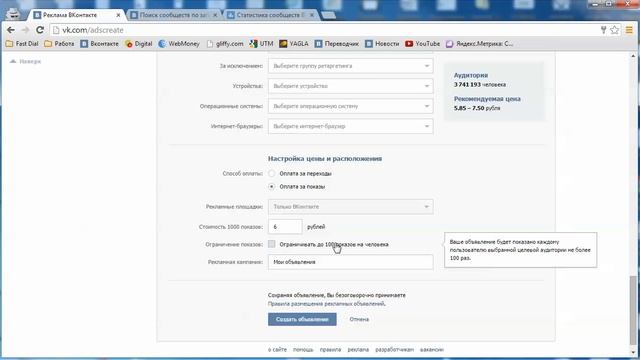Open YAGLA bookmark
This screenshot has height=360, width=640.
(x=294, y=44)
